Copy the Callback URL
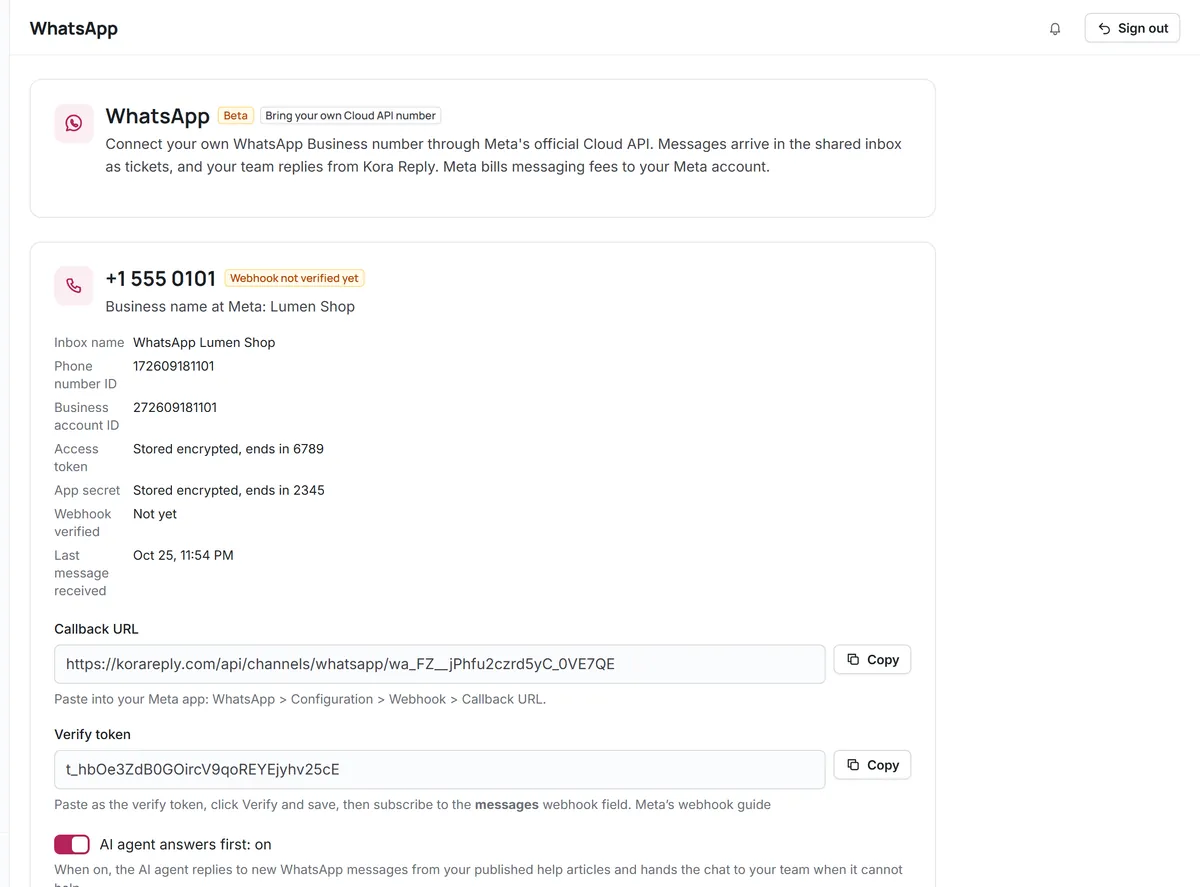1200x887 pixels. (872, 660)
